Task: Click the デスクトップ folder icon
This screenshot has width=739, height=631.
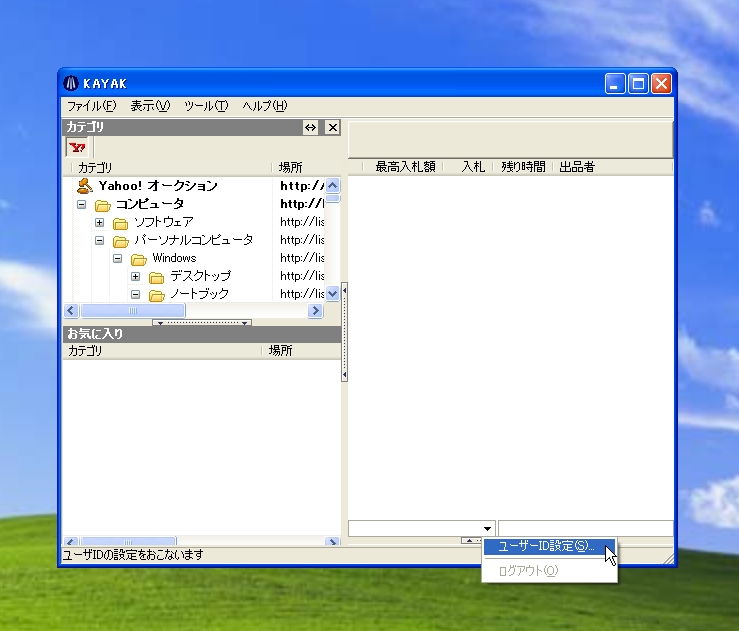Action: click(x=156, y=277)
